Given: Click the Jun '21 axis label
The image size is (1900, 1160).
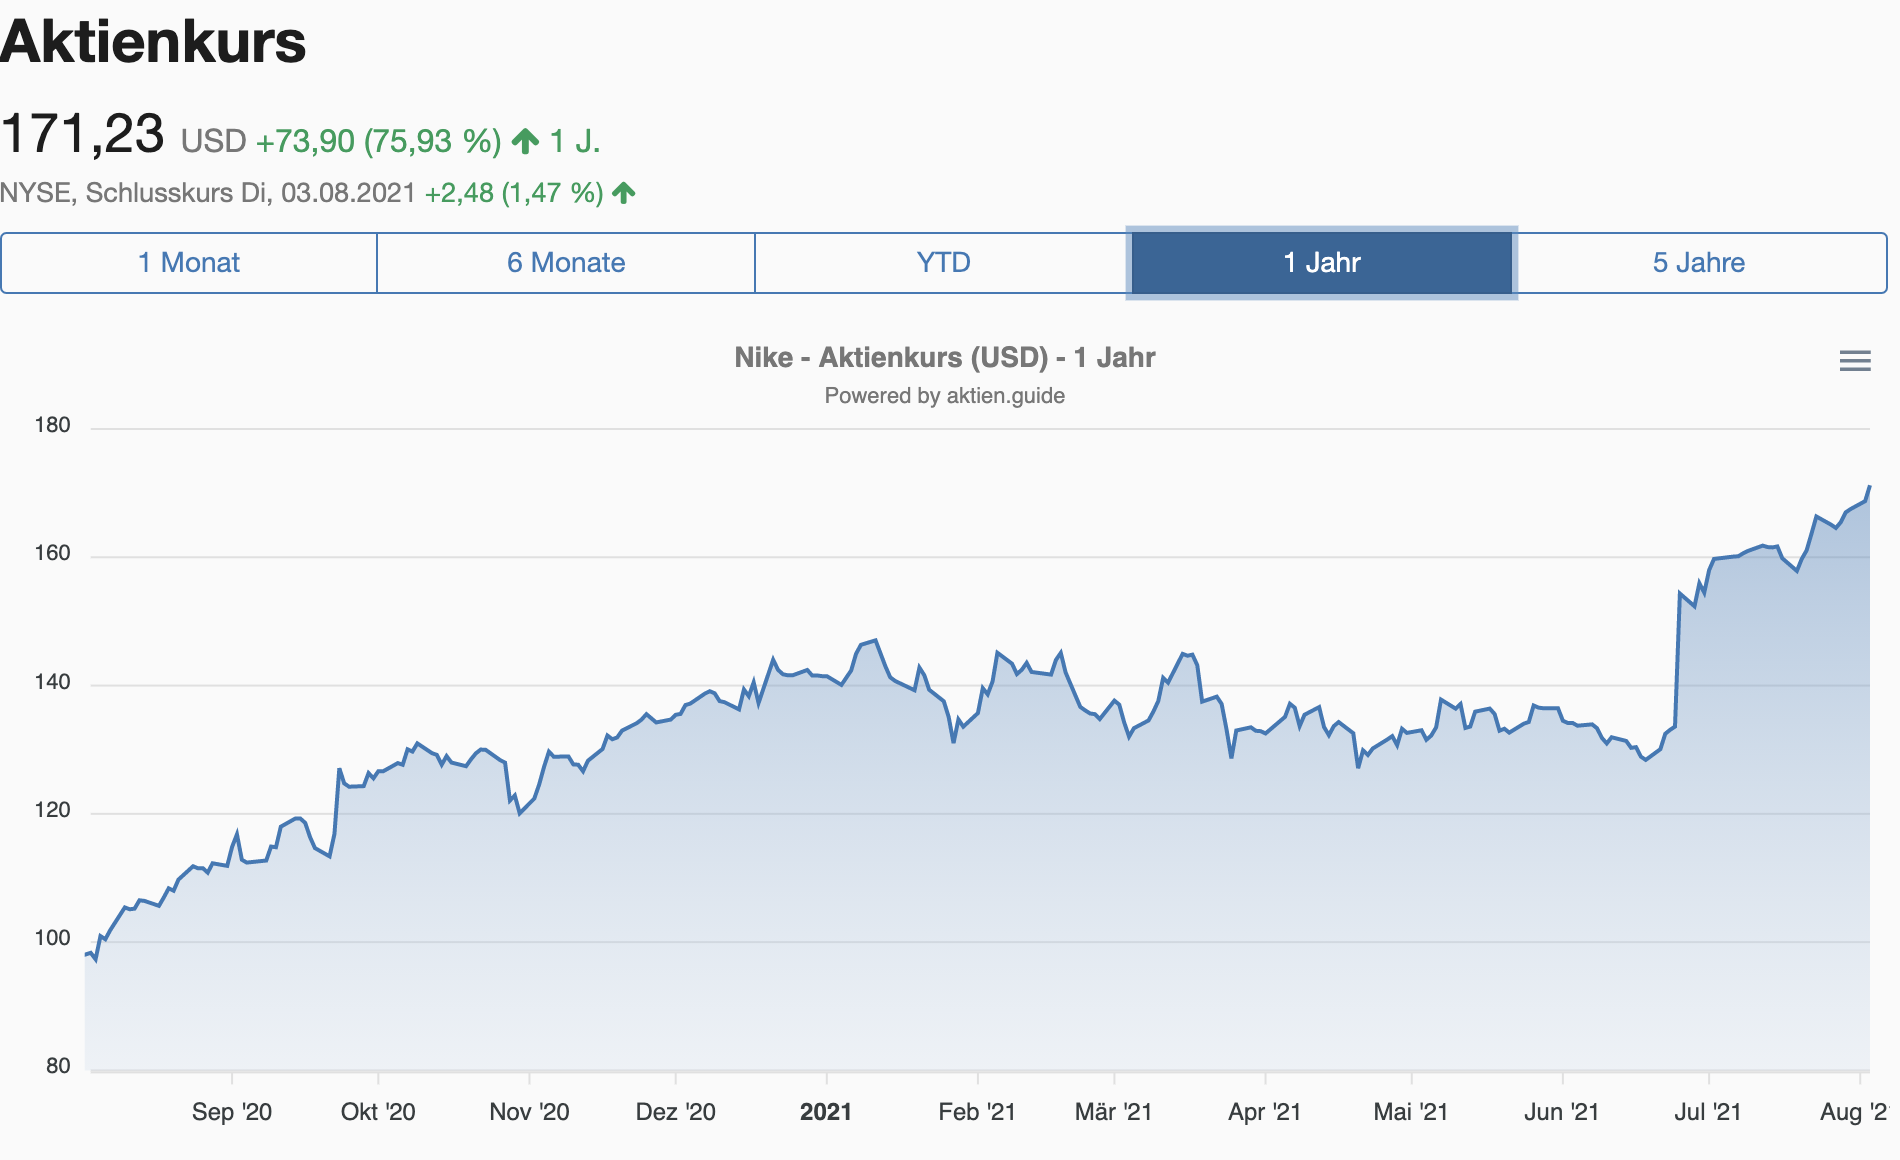Looking at the screenshot, I should tap(1562, 1112).
